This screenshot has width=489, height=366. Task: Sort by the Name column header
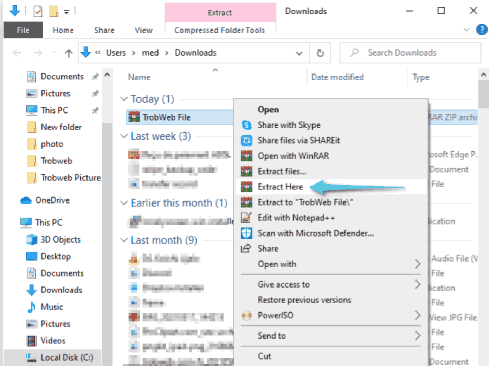tap(139, 77)
